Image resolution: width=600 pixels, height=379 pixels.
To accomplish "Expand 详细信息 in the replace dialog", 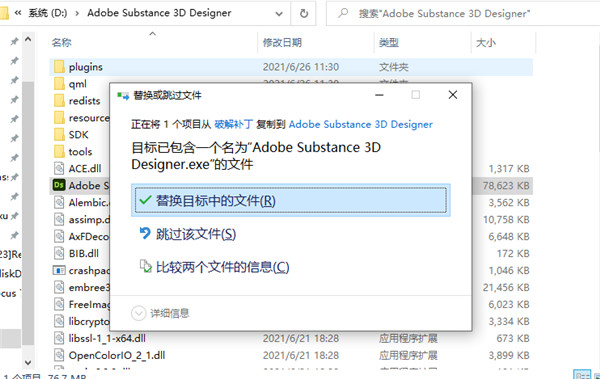I will click(160, 313).
